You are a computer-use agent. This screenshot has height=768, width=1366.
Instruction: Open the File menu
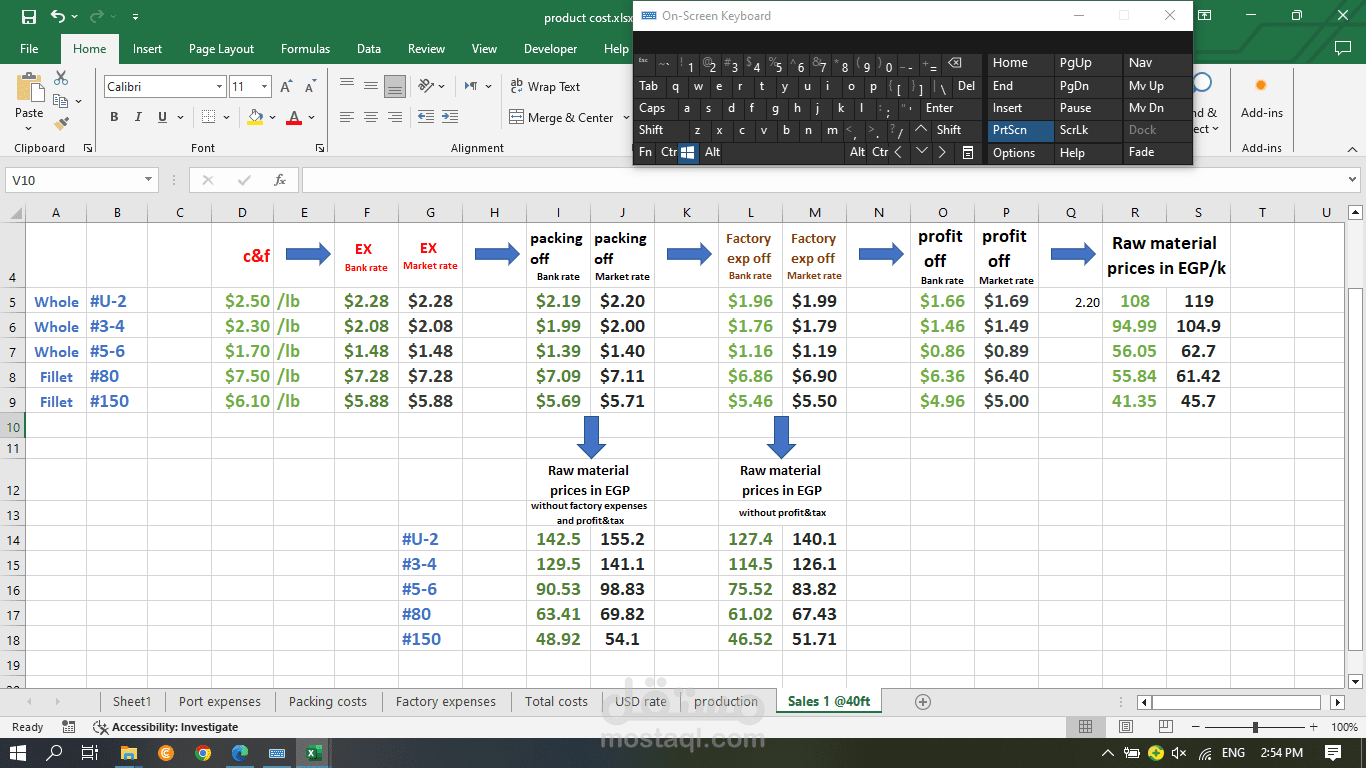[29, 49]
